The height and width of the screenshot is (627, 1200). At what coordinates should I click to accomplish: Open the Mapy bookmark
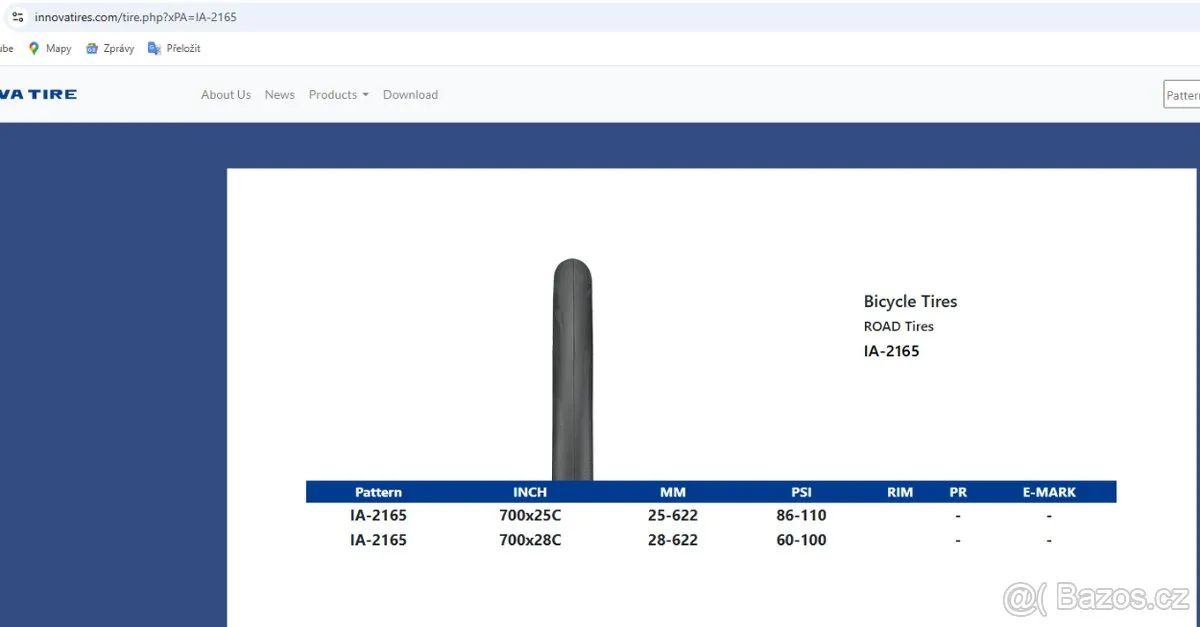click(50, 48)
